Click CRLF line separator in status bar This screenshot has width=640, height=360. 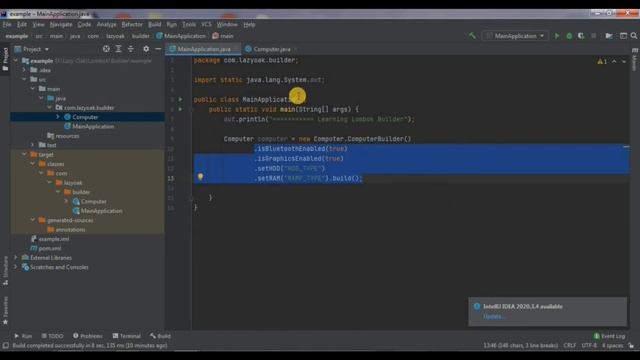point(569,346)
